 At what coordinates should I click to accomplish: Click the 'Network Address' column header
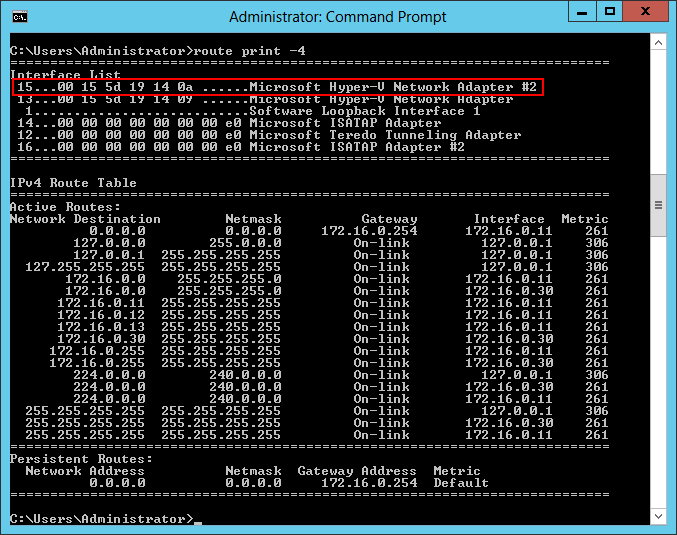pos(85,471)
